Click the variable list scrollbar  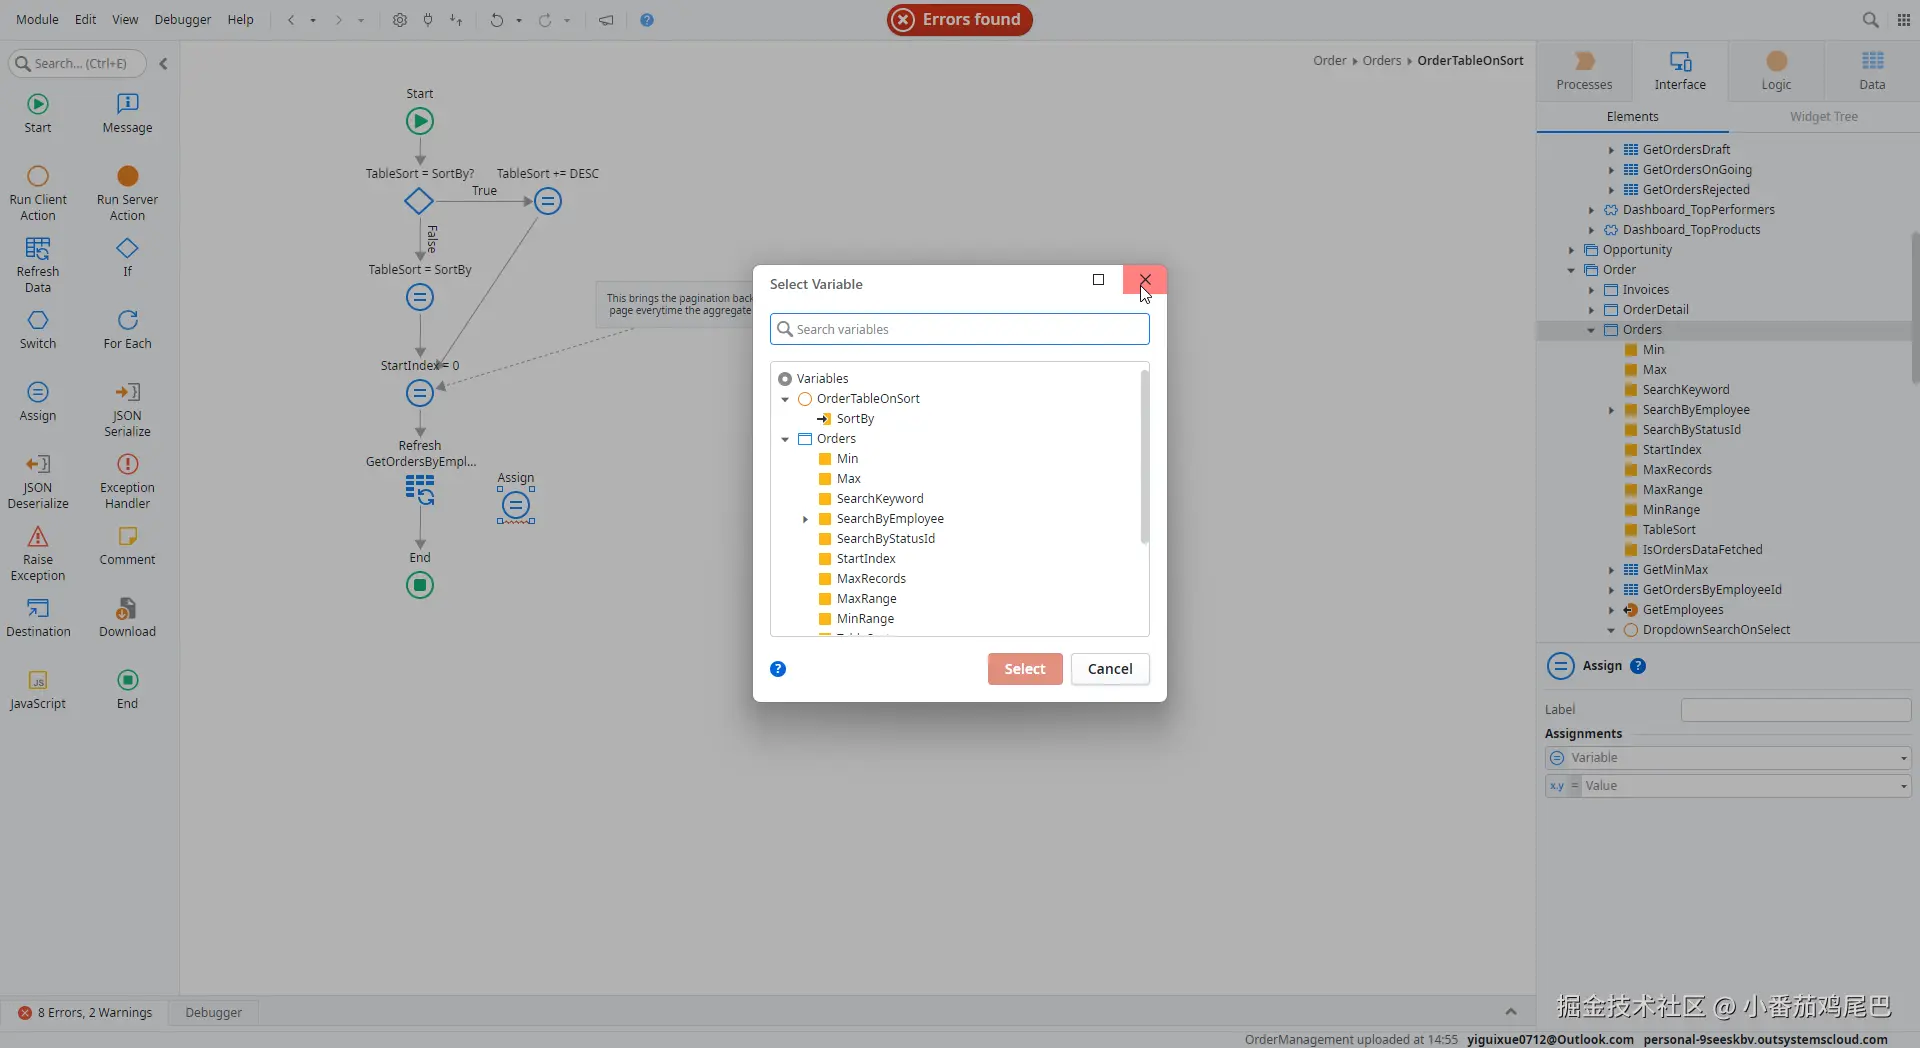coord(1145,456)
